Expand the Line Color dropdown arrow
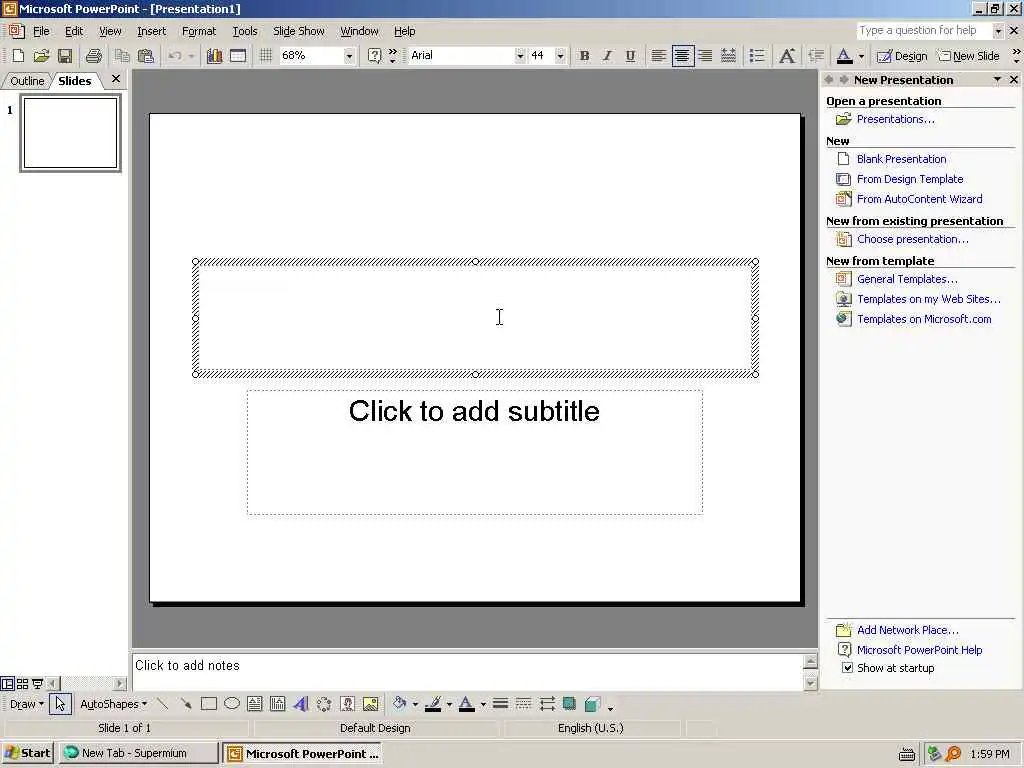1024x768 pixels. point(449,703)
